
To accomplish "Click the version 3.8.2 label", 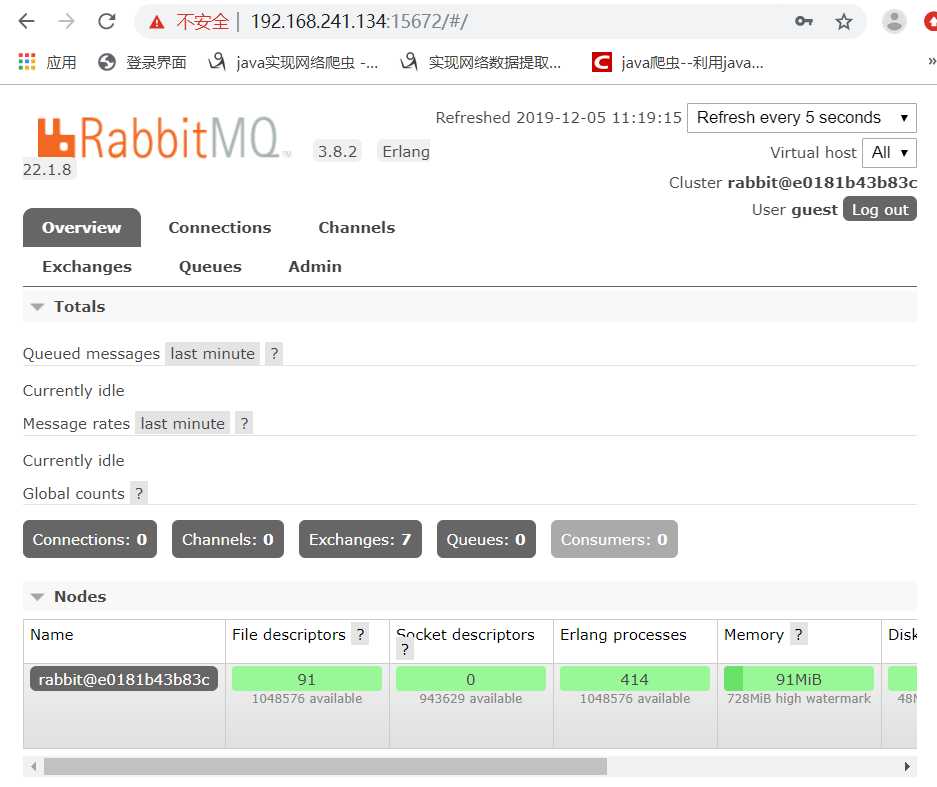I will tap(337, 151).
